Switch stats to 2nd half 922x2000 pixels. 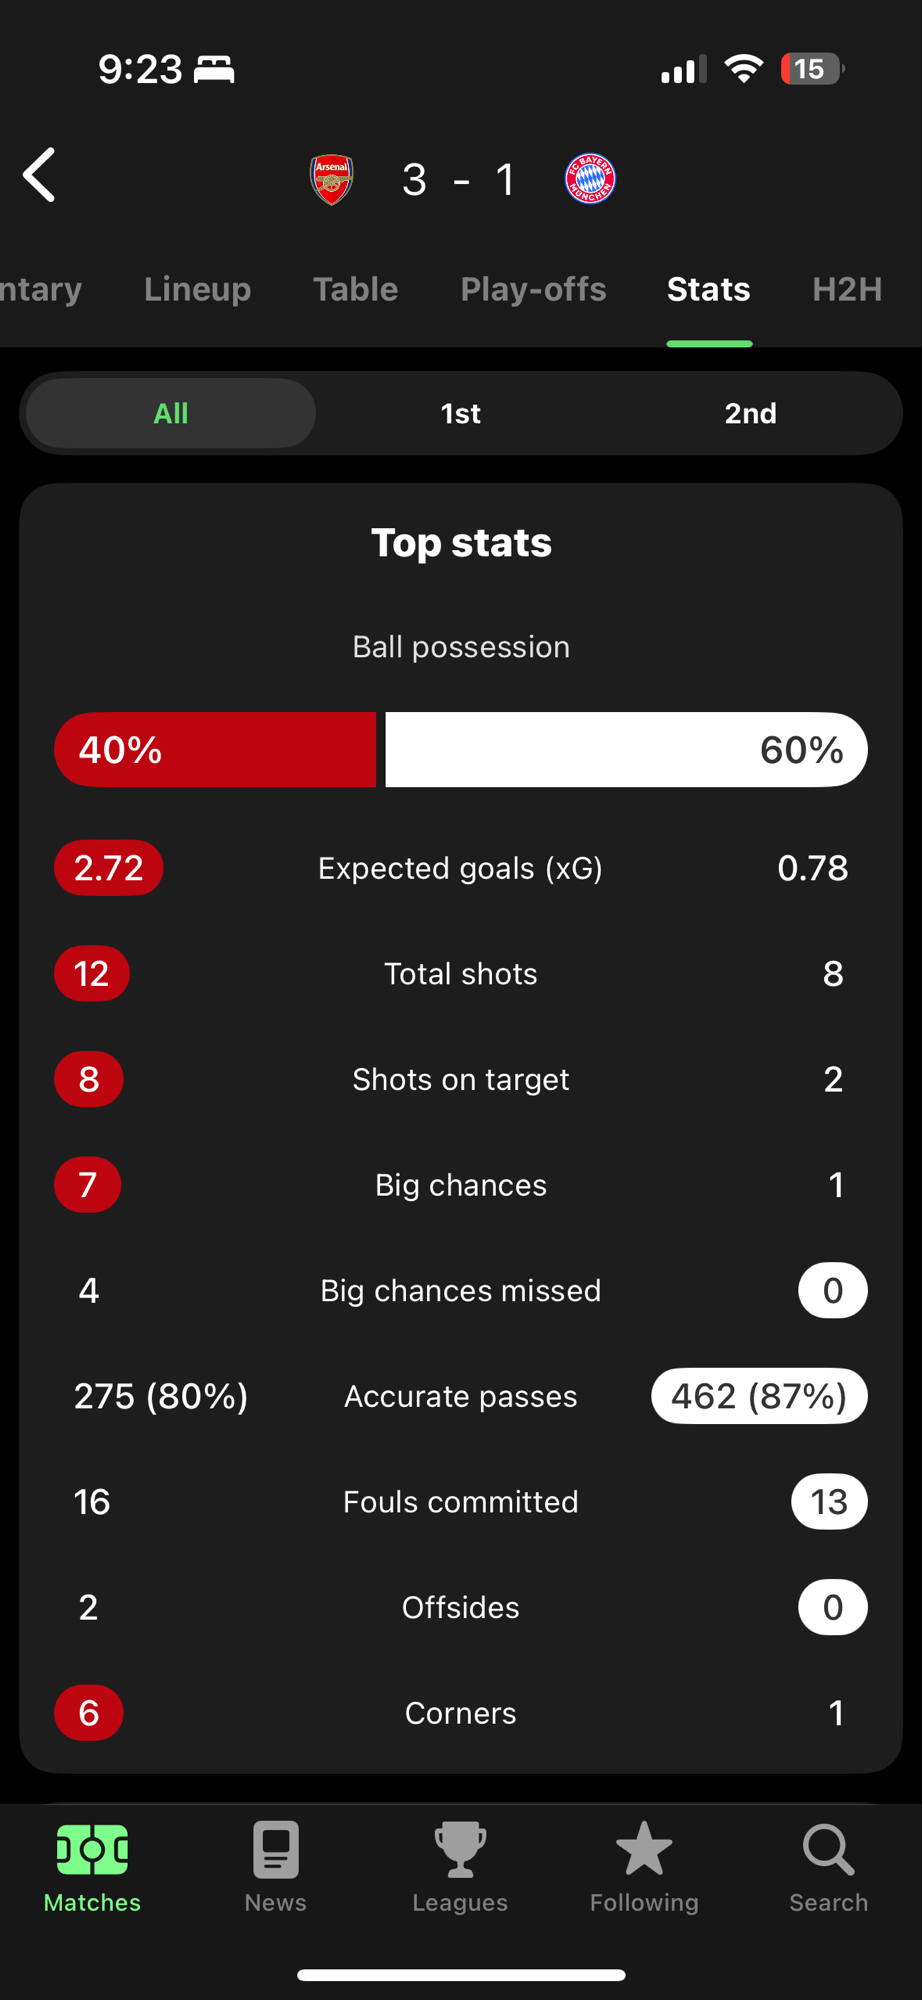[751, 413]
